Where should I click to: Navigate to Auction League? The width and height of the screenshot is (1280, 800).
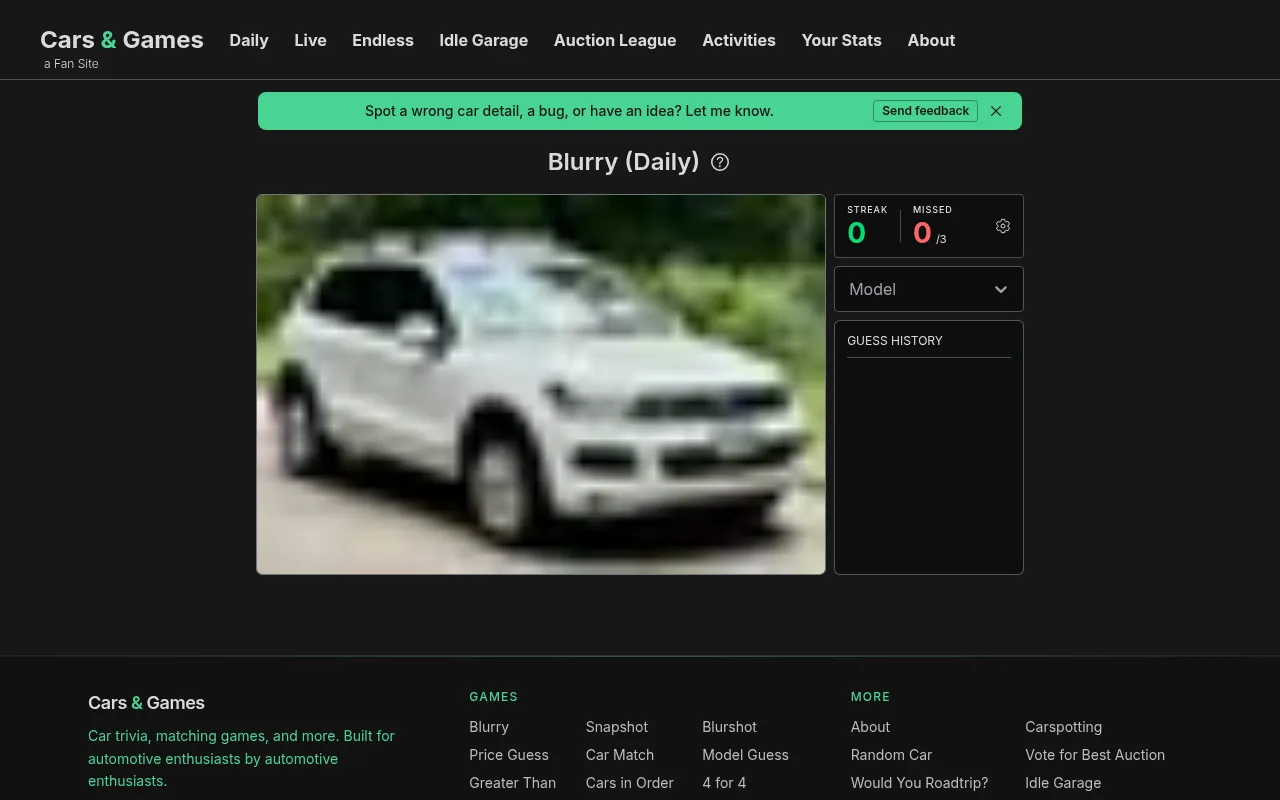click(615, 40)
